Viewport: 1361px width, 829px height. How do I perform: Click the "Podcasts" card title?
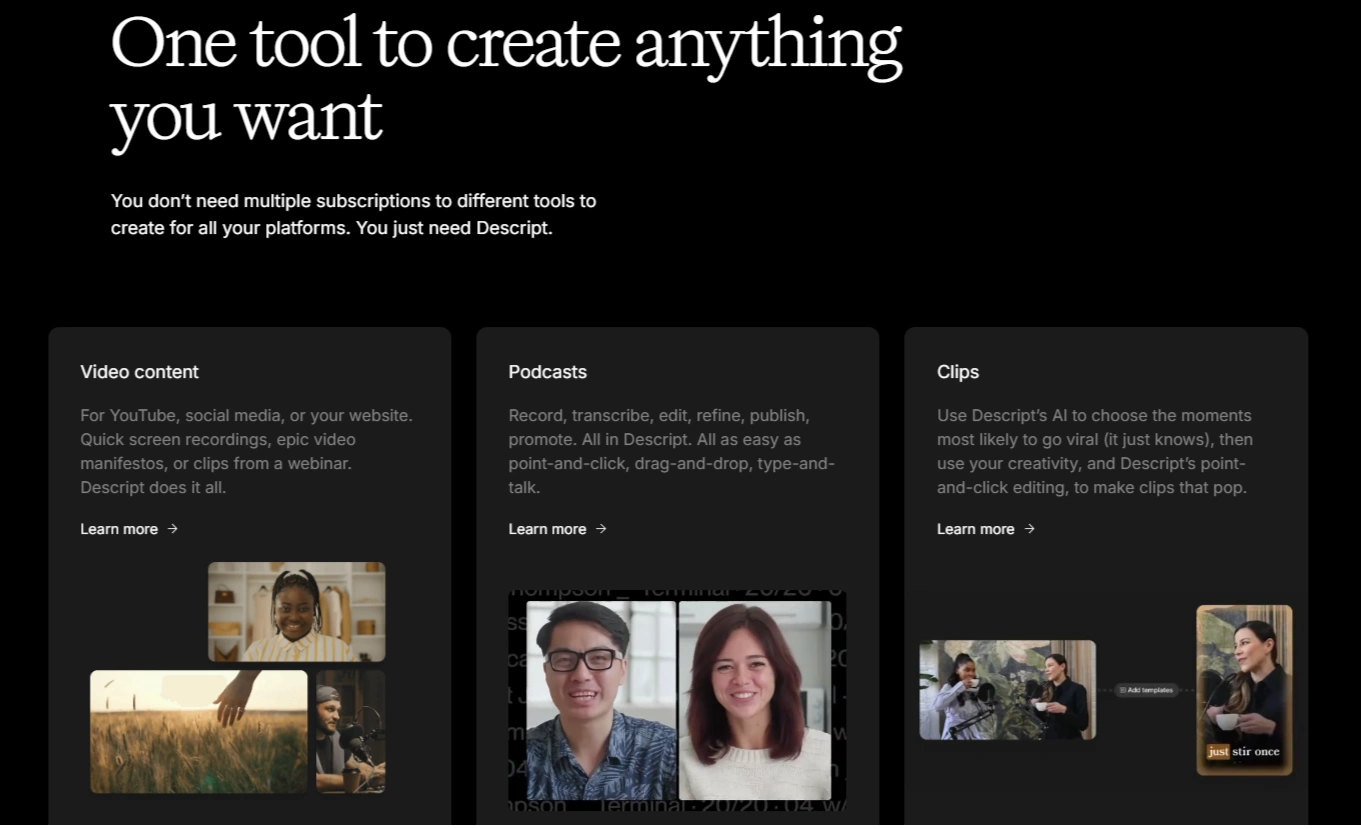(x=547, y=372)
